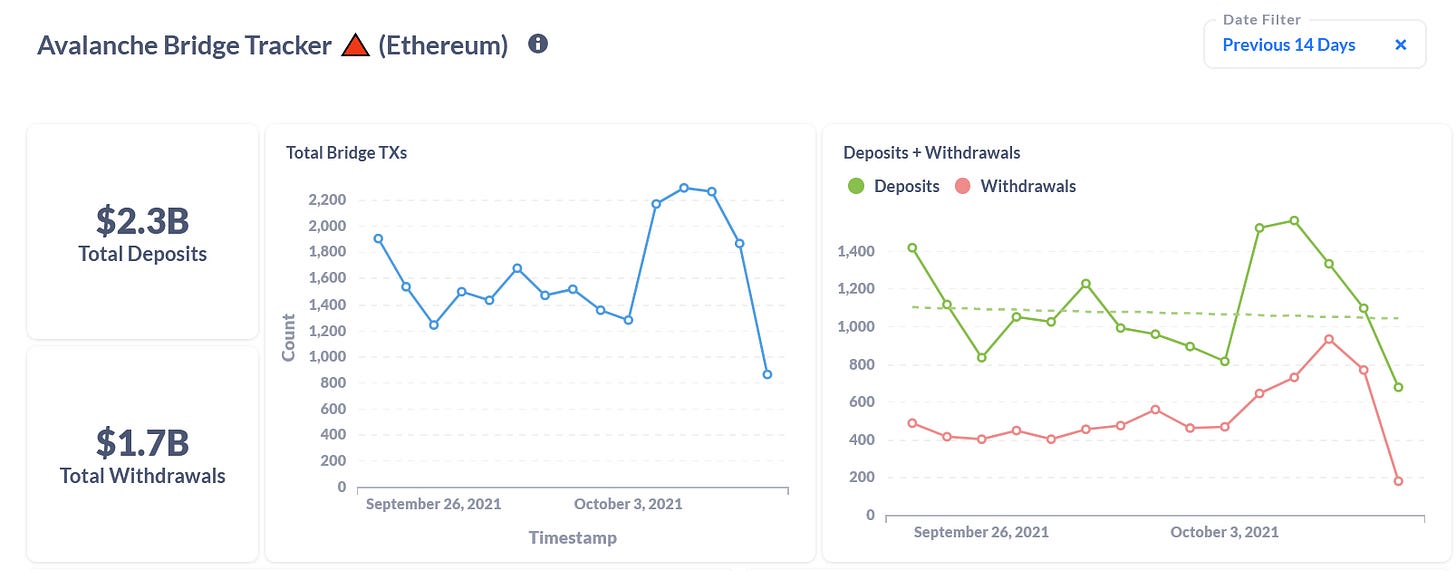1456x571 pixels.
Task: Select the last blue data point near 800
Action: pos(767,374)
